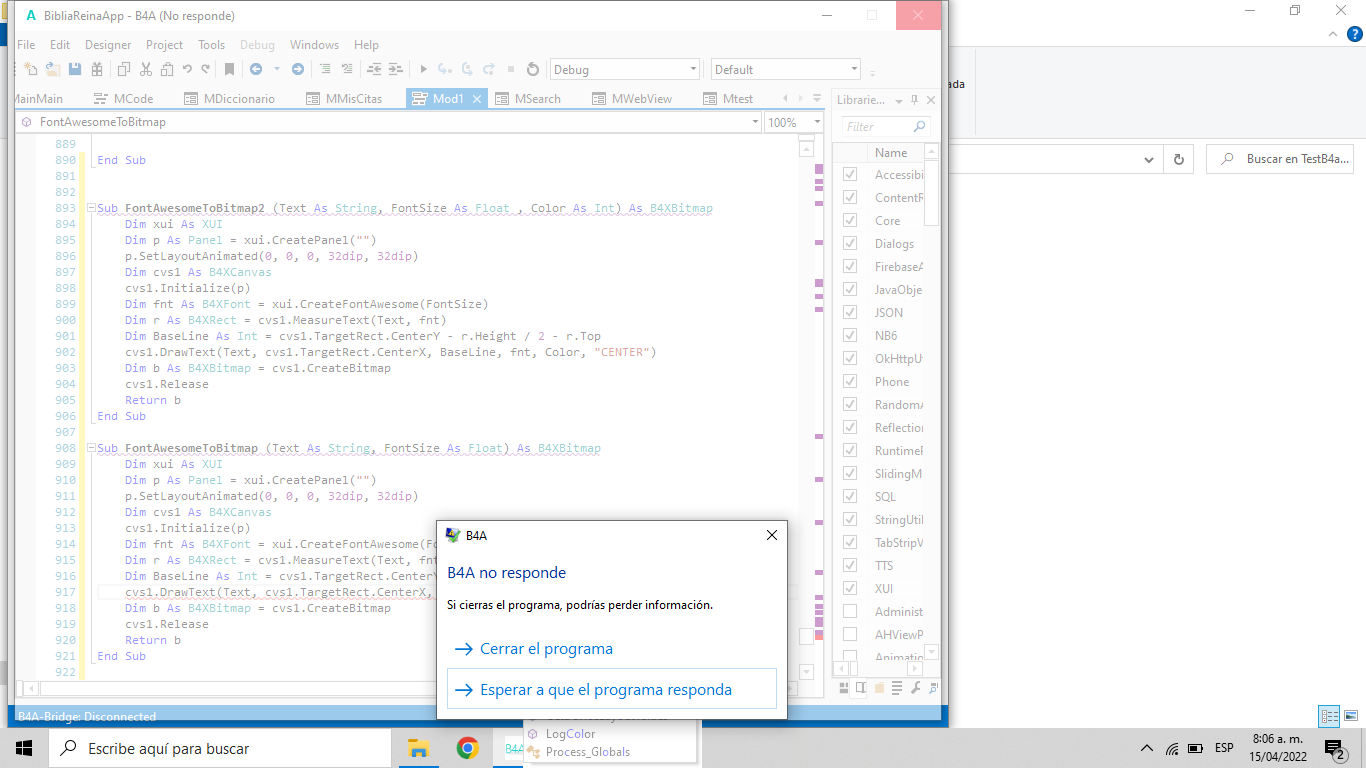The width and height of the screenshot is (1366, 768).
Task: Click the increase indent icon
Action: (x=396, y=69)
